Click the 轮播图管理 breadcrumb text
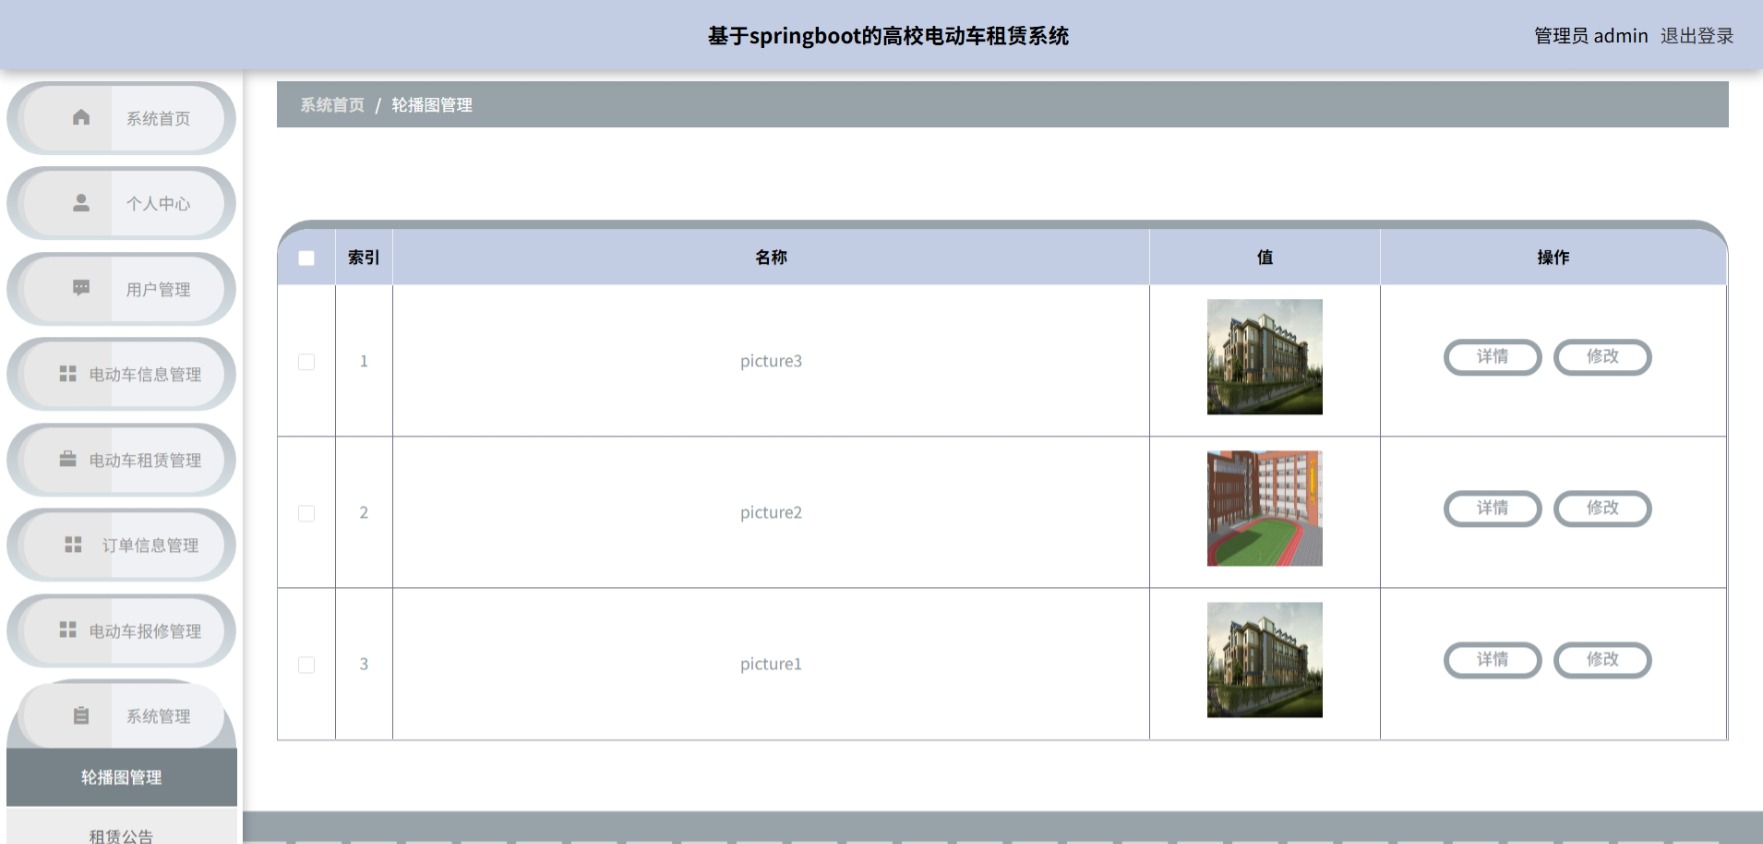Image resolution: width=1763 pixels, height=844 pixels. coord(432,105)
